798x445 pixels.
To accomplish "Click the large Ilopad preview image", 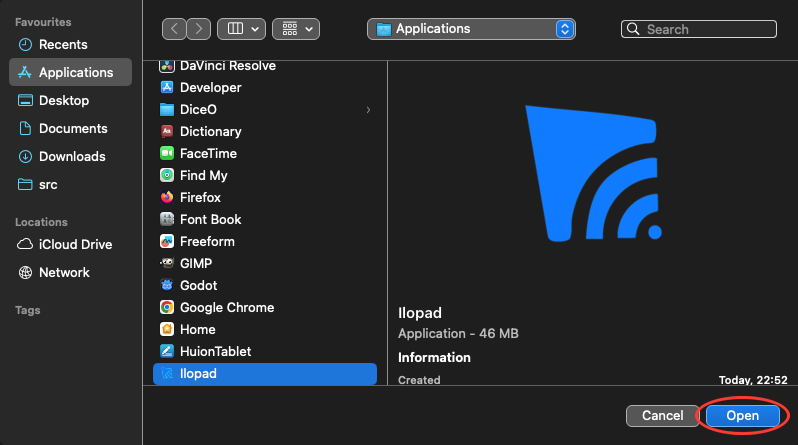I will click(x=593, y=173).
